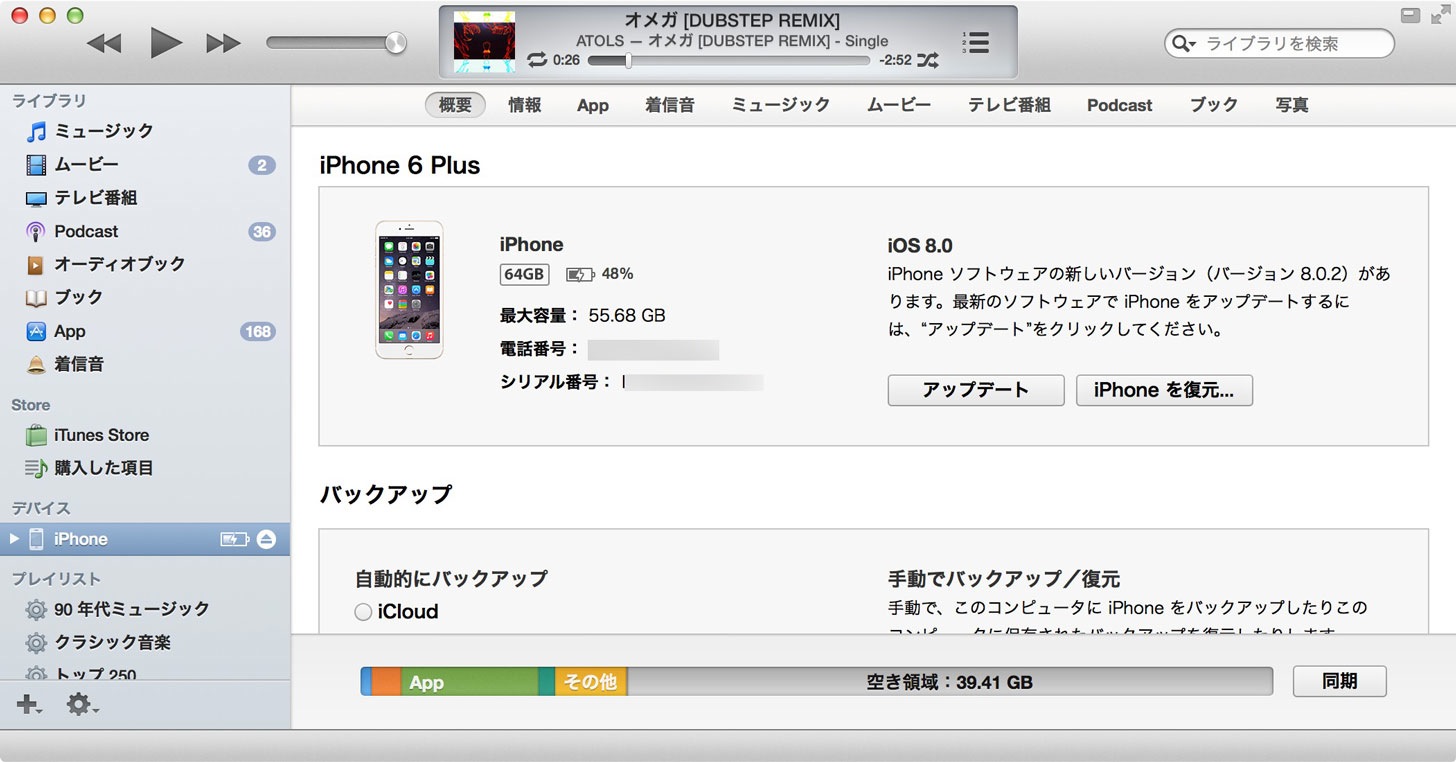1456x762 pixels.
Task: Open the 写真 tab
Action: pyautogui.click(x=1292, y=105)
